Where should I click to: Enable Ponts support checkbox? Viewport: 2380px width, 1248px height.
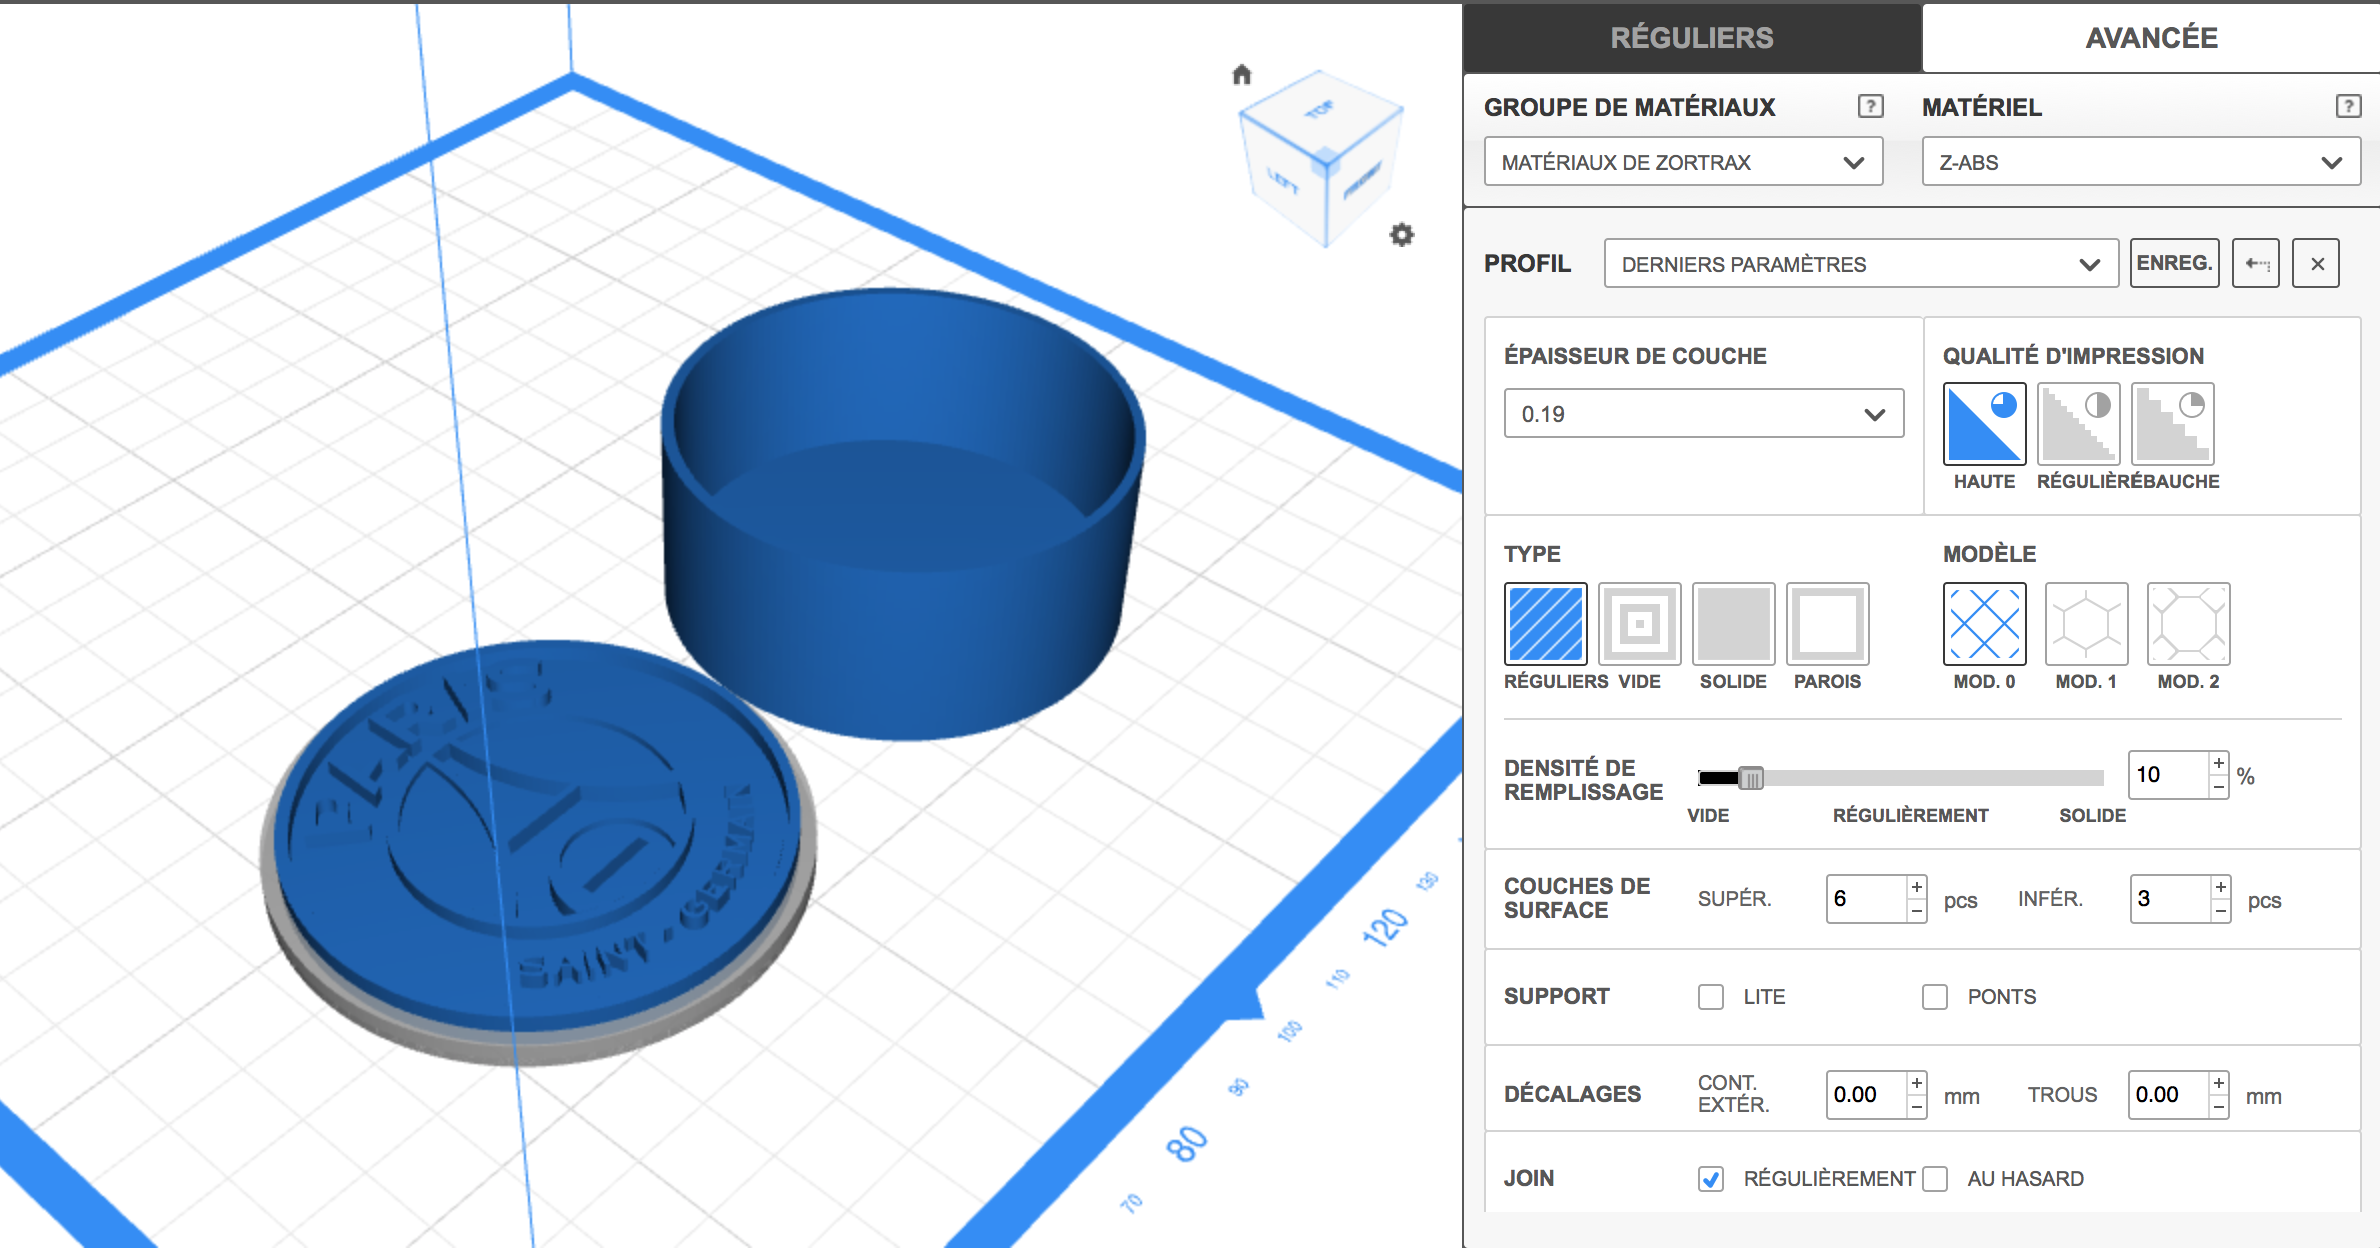[1935, 997]
